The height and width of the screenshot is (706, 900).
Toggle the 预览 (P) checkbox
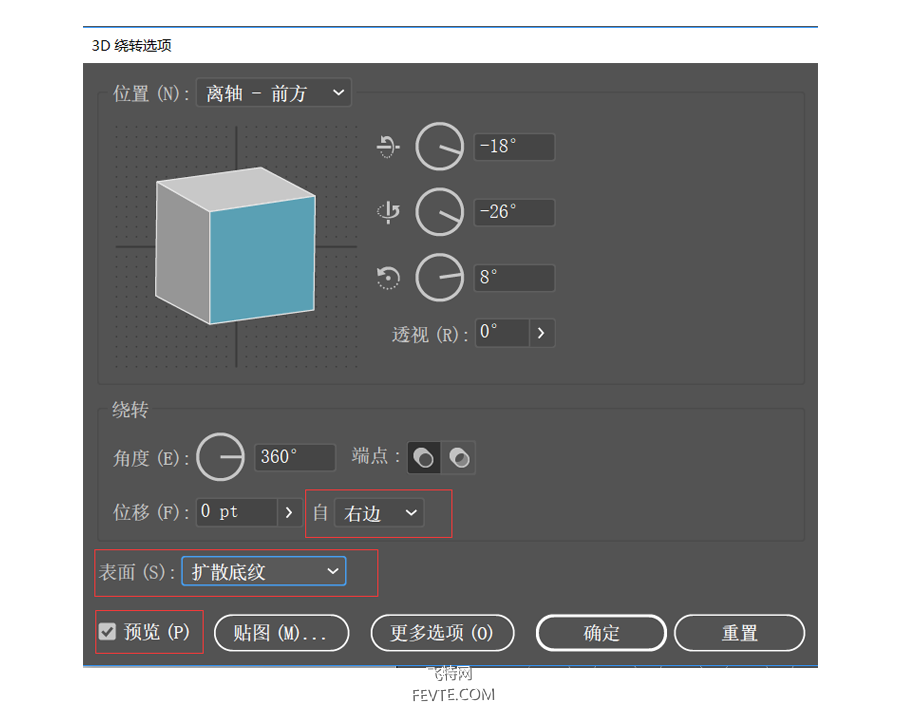(x=107, y=632)
